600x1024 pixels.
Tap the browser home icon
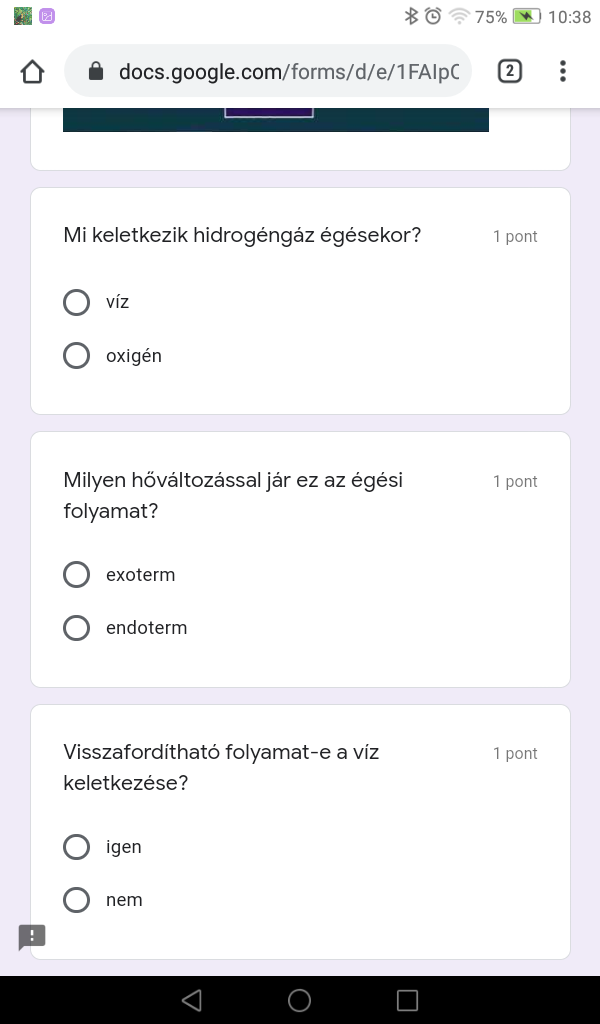32,71
